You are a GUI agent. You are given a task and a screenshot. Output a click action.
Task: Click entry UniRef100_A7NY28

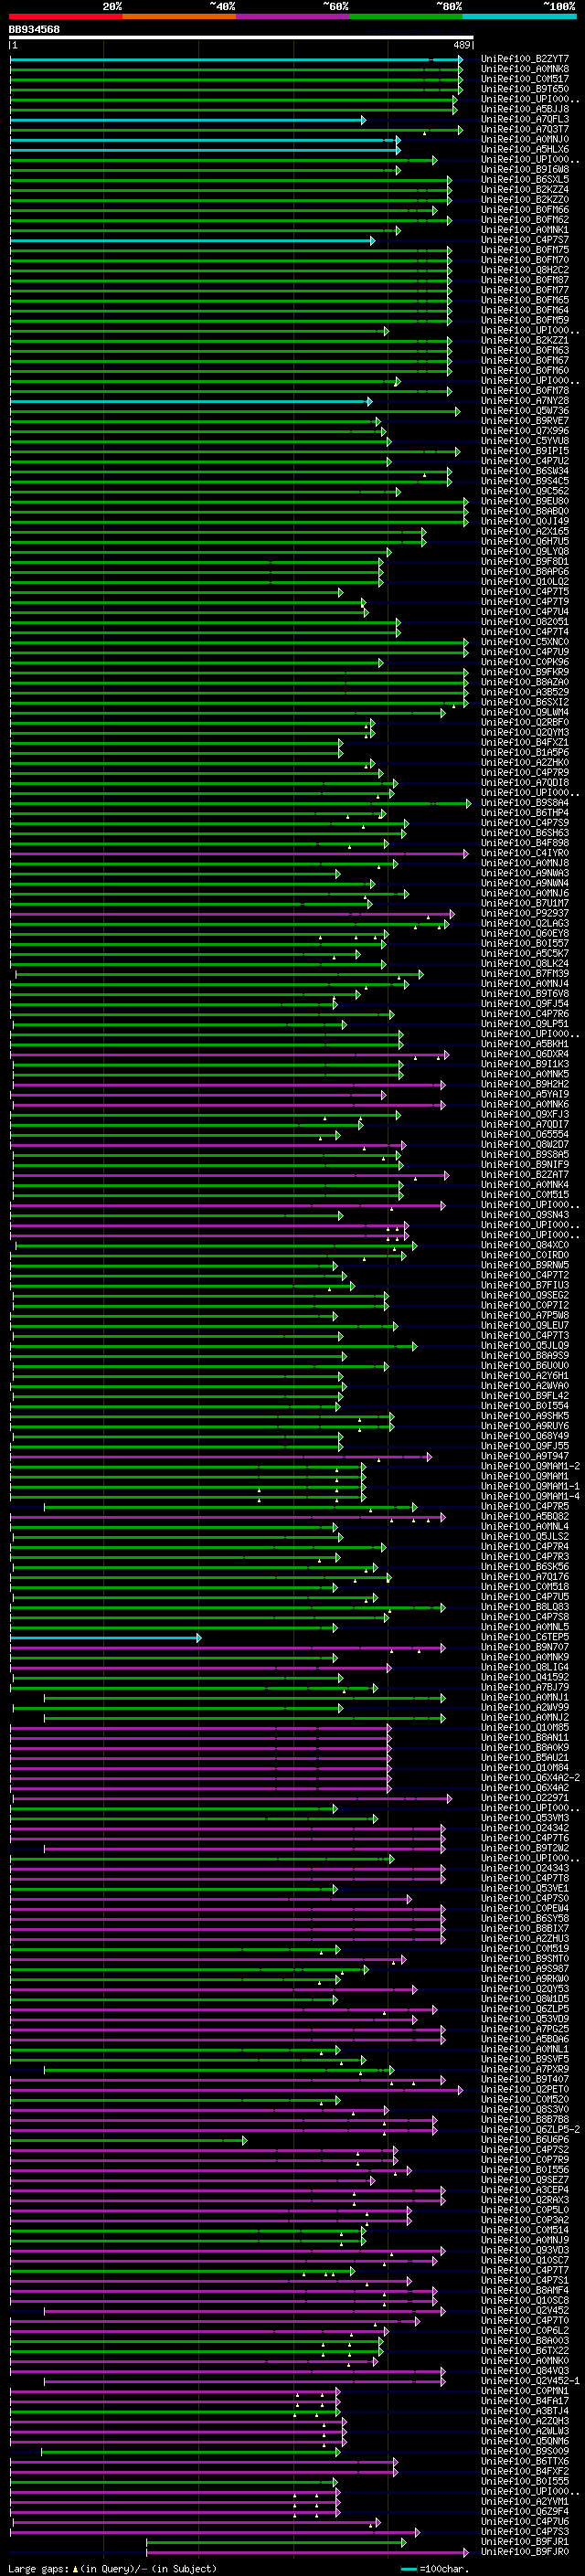pyautogui.click(x=525, y=401)
